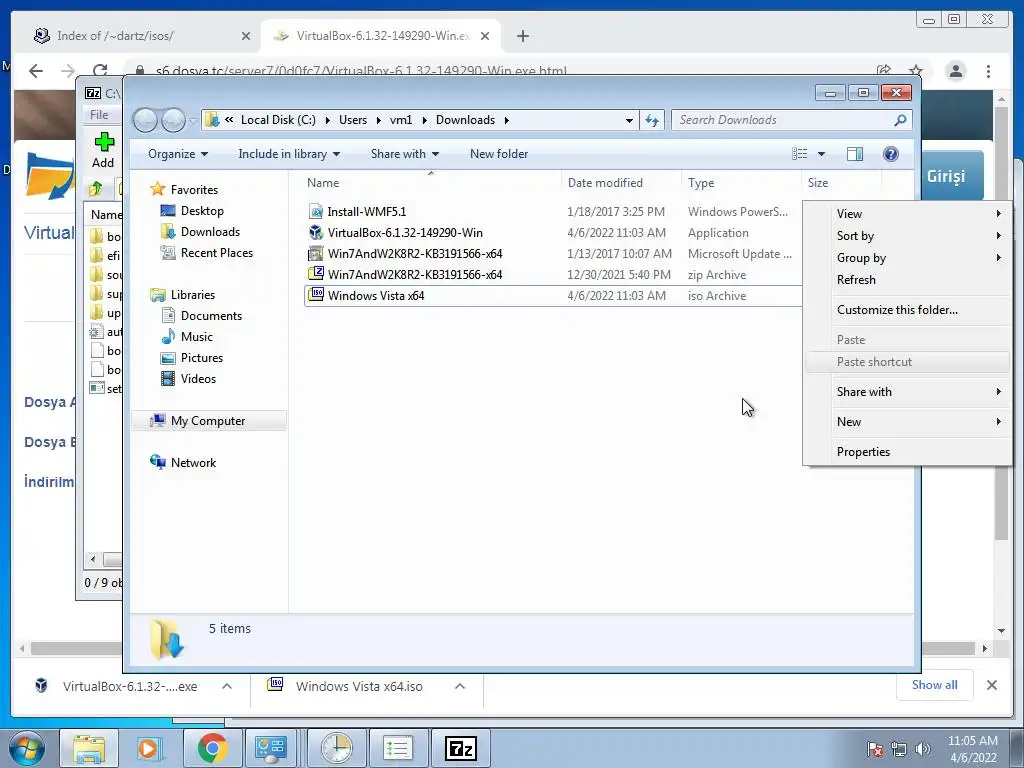Click the 7-Zip Add green plus icon
The image size is (1024, 768).
click(x=104, y=142)
